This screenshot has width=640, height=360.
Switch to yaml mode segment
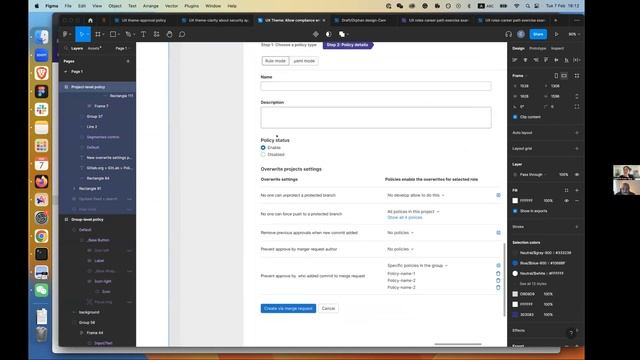coord(304,61)
